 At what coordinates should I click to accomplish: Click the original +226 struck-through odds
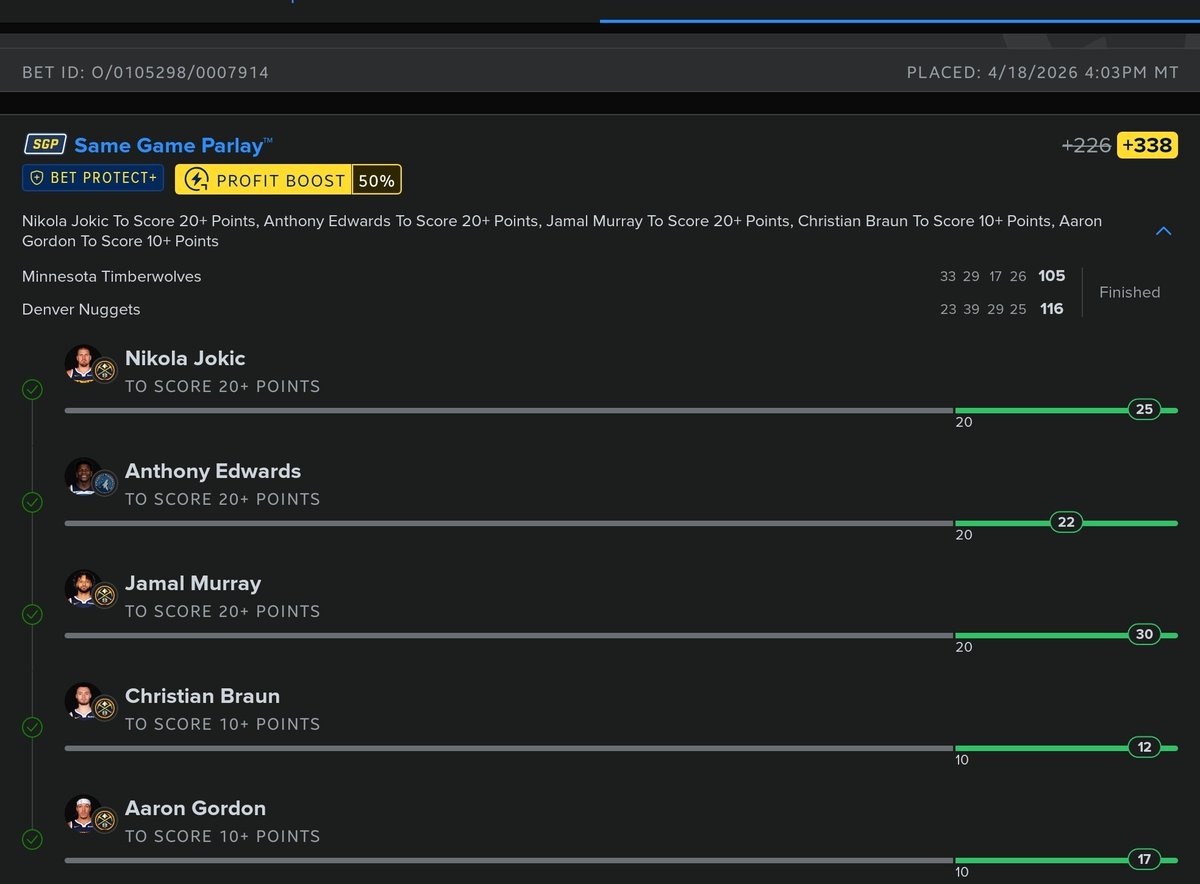(x=1087, y=145)
